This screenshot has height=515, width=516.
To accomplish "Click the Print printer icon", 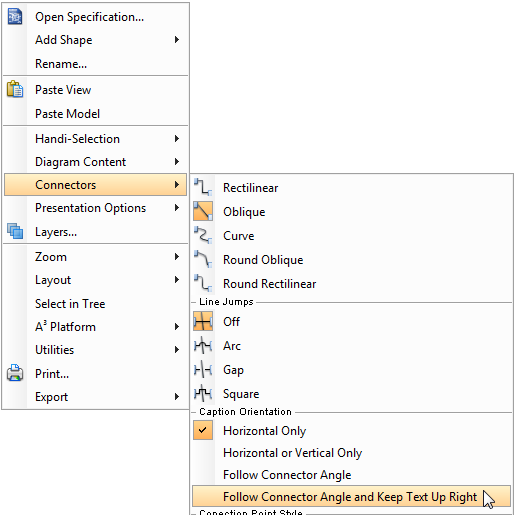I will [x=15, y=373].
